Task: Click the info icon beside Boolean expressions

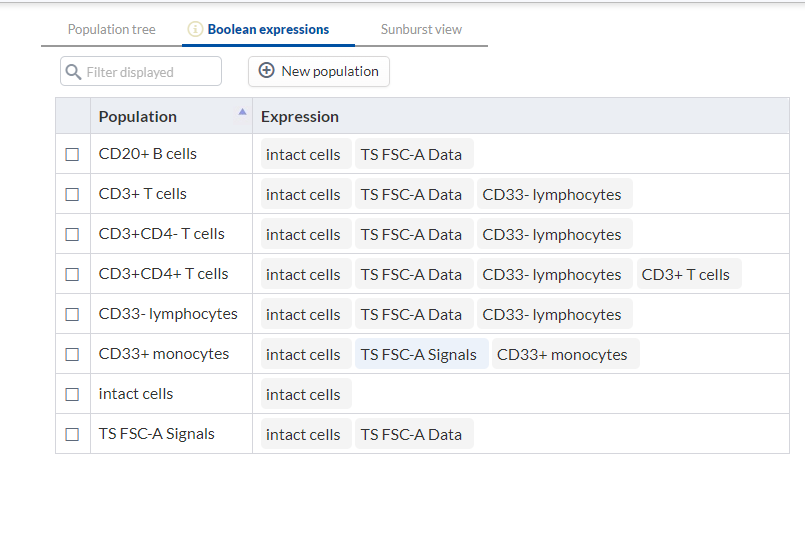Action: (x=195, y=29)
